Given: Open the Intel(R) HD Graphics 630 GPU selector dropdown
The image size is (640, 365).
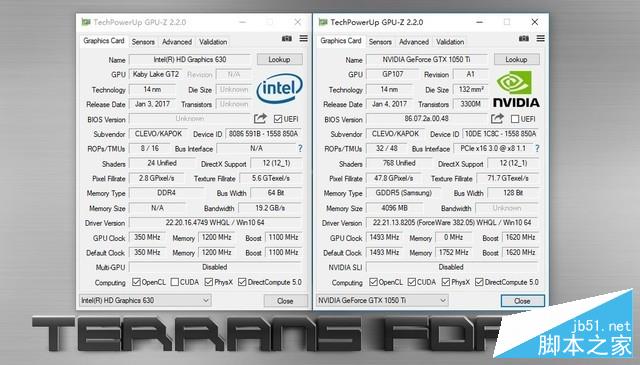Looking at the screenshot, I should click(145, 300).
